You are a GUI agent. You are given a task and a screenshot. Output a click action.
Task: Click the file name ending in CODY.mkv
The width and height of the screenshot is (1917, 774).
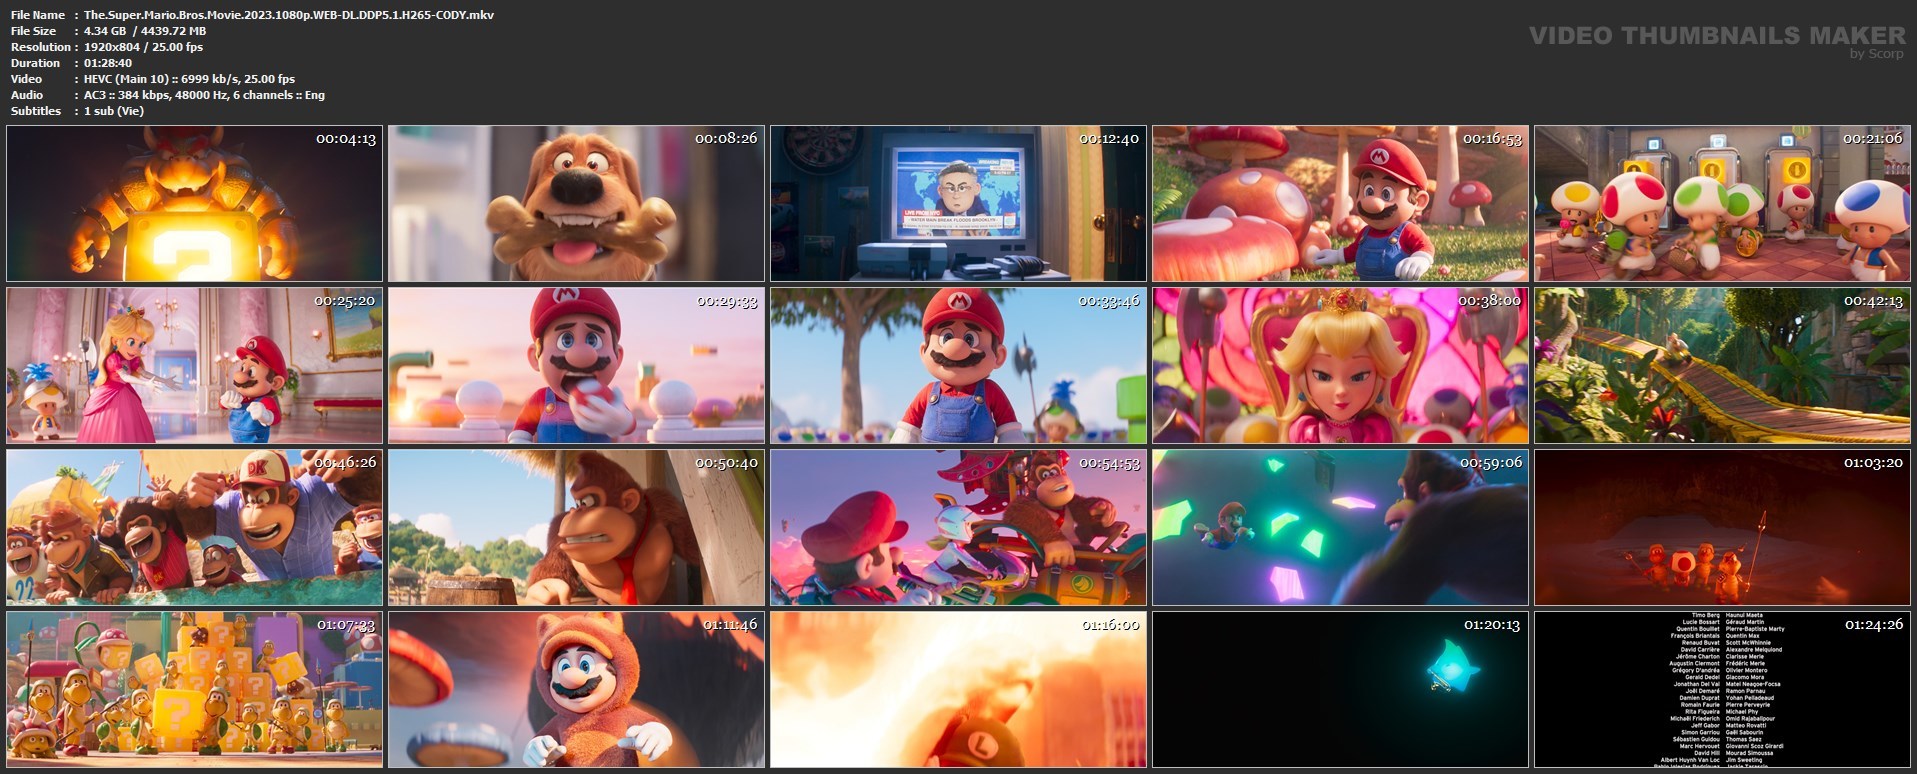[x=288, y=15]
